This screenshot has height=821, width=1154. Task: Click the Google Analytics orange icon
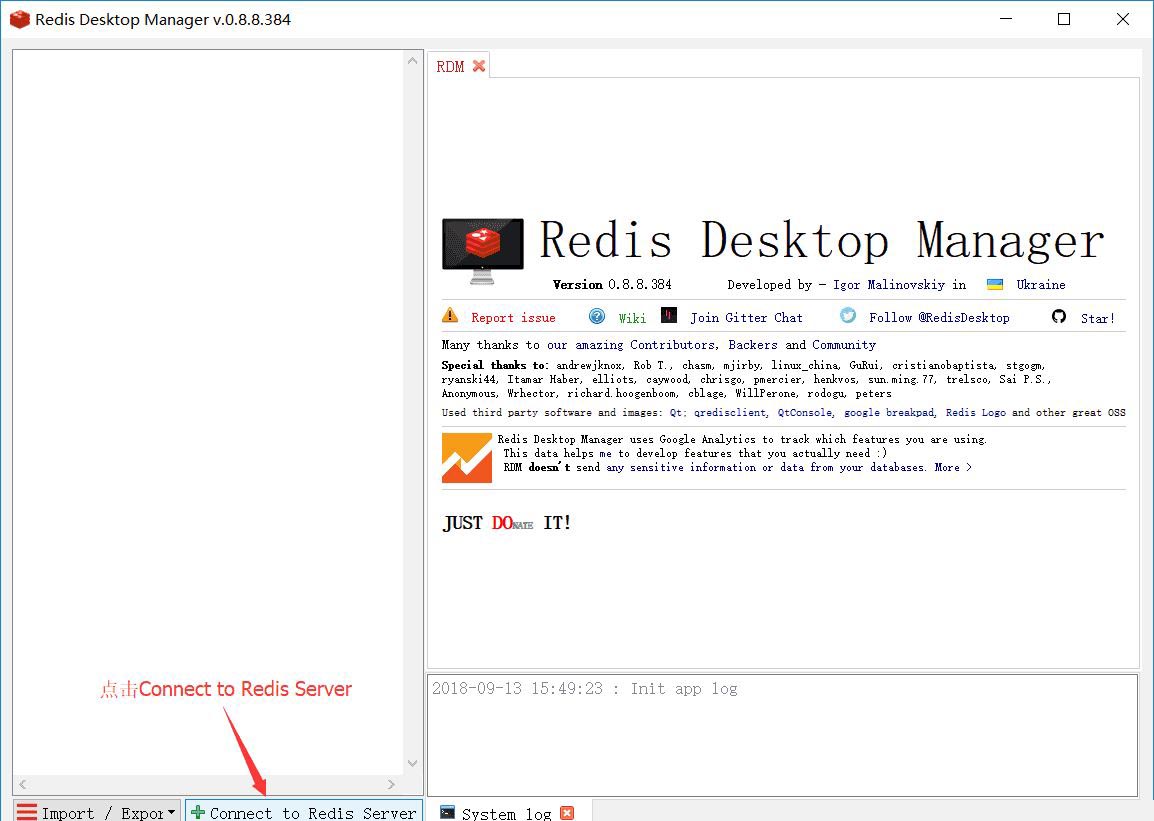coord(467,458)
